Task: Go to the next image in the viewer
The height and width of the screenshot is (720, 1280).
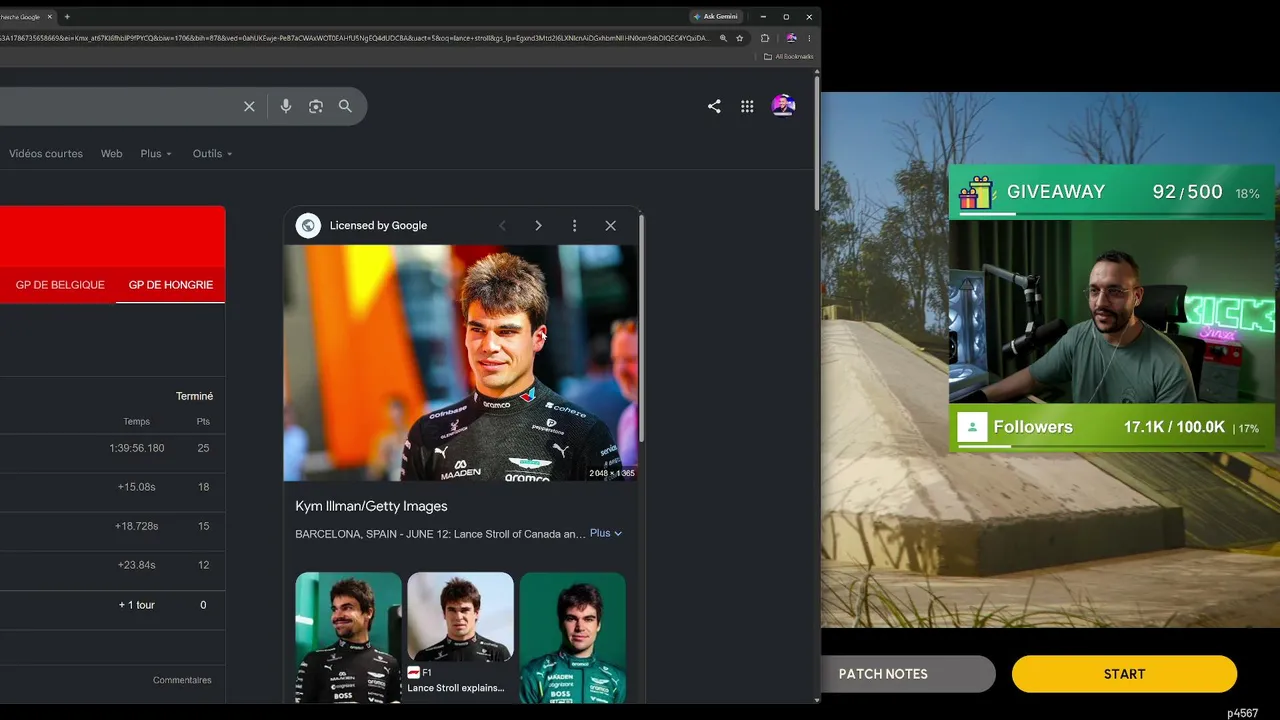Action: (x=538, y=226)
